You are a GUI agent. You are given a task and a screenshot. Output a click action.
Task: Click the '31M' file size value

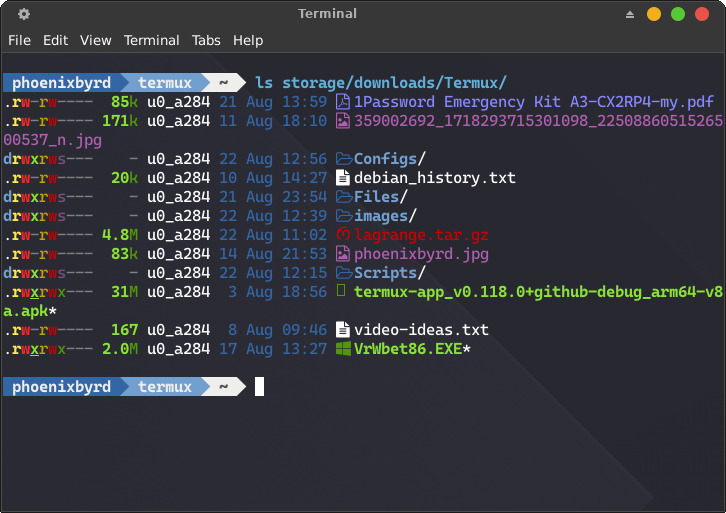[x=125, y=292]
